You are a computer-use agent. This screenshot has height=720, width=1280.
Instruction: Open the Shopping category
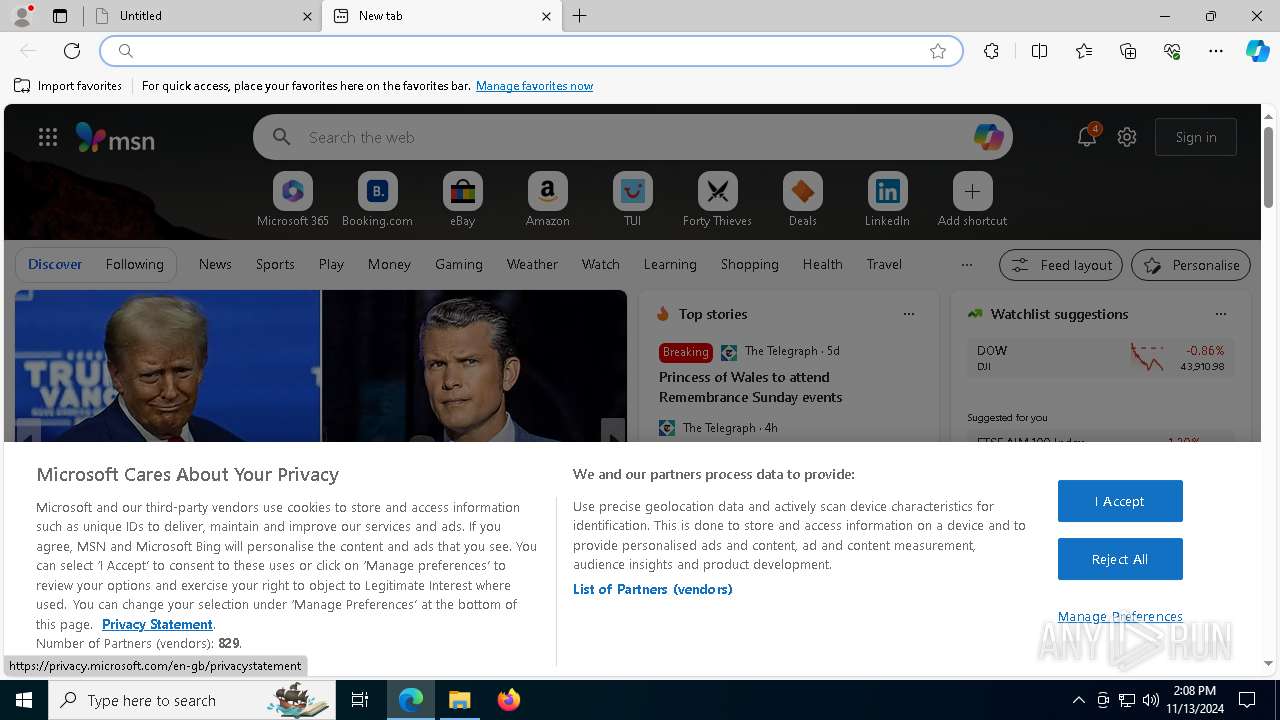[750, 264]
